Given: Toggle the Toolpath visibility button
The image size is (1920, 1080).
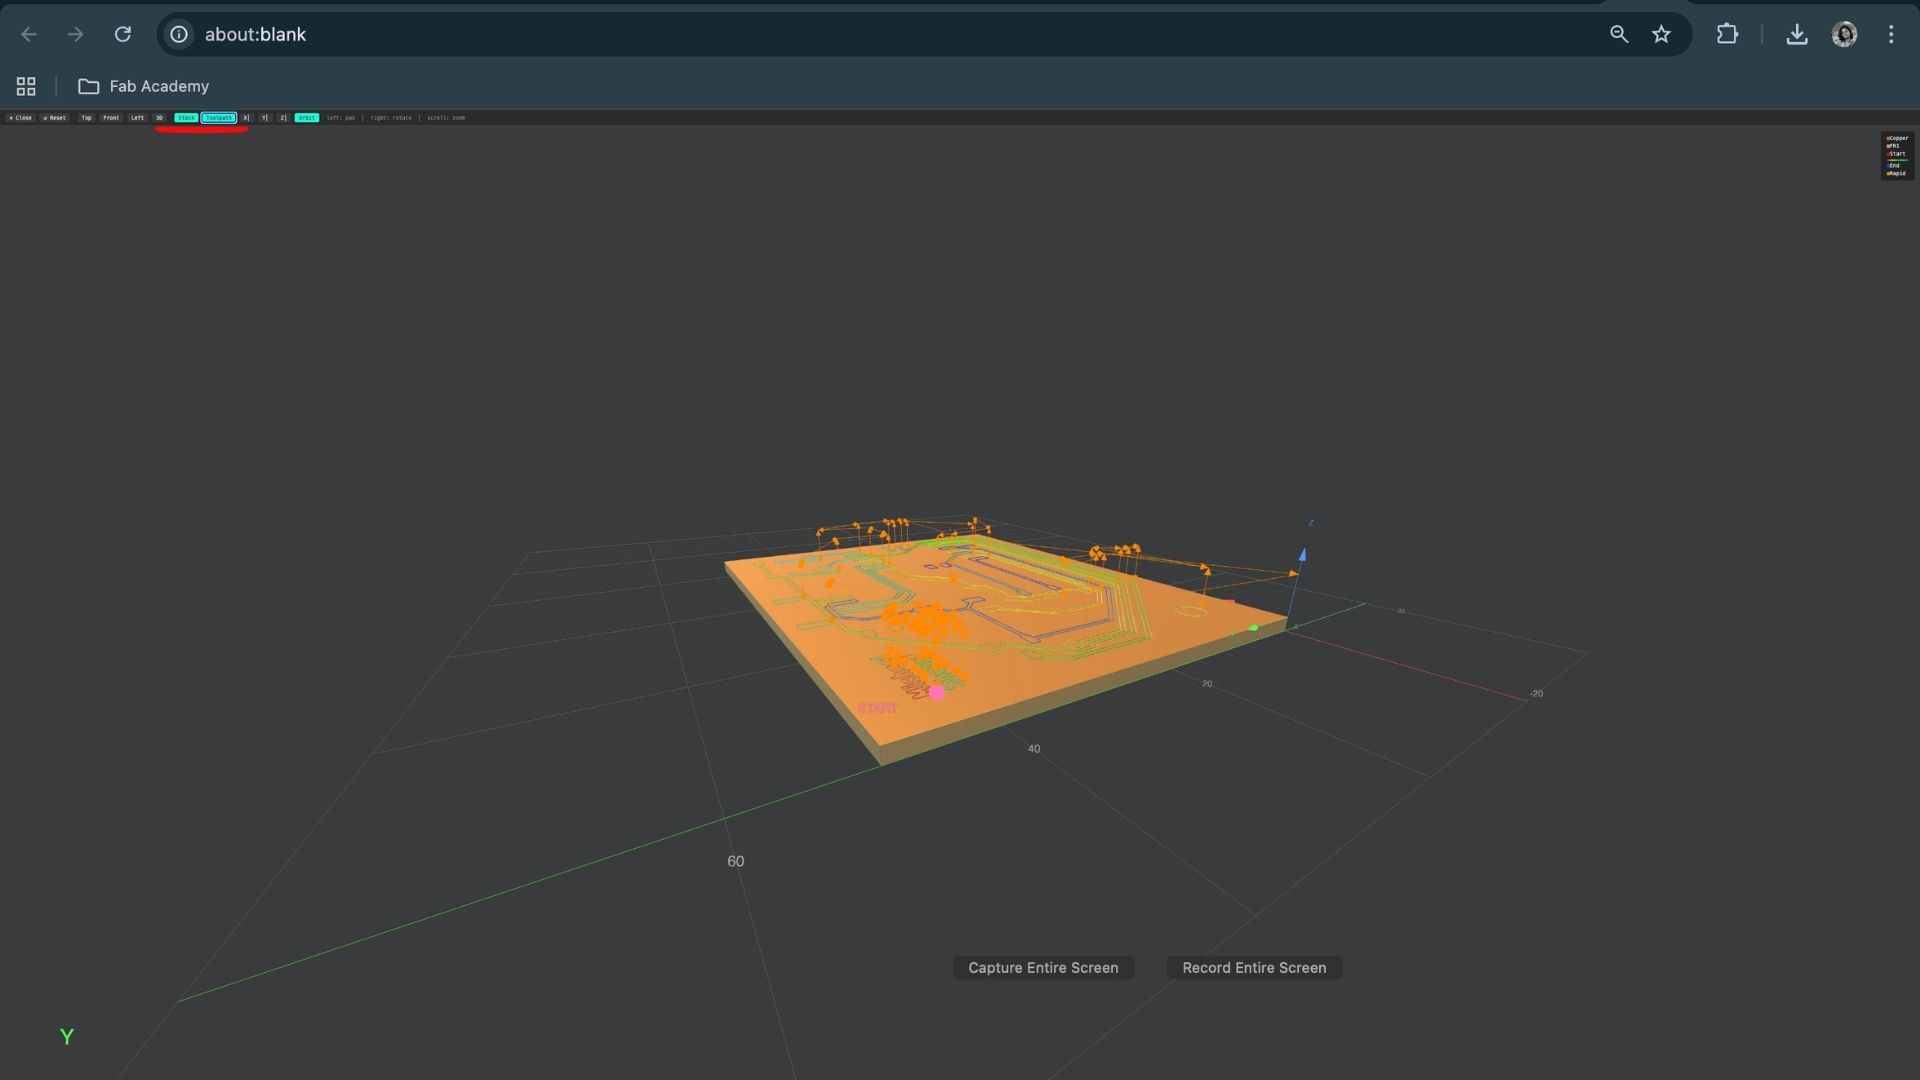Looking at the screenshot, I should (219, 118).
